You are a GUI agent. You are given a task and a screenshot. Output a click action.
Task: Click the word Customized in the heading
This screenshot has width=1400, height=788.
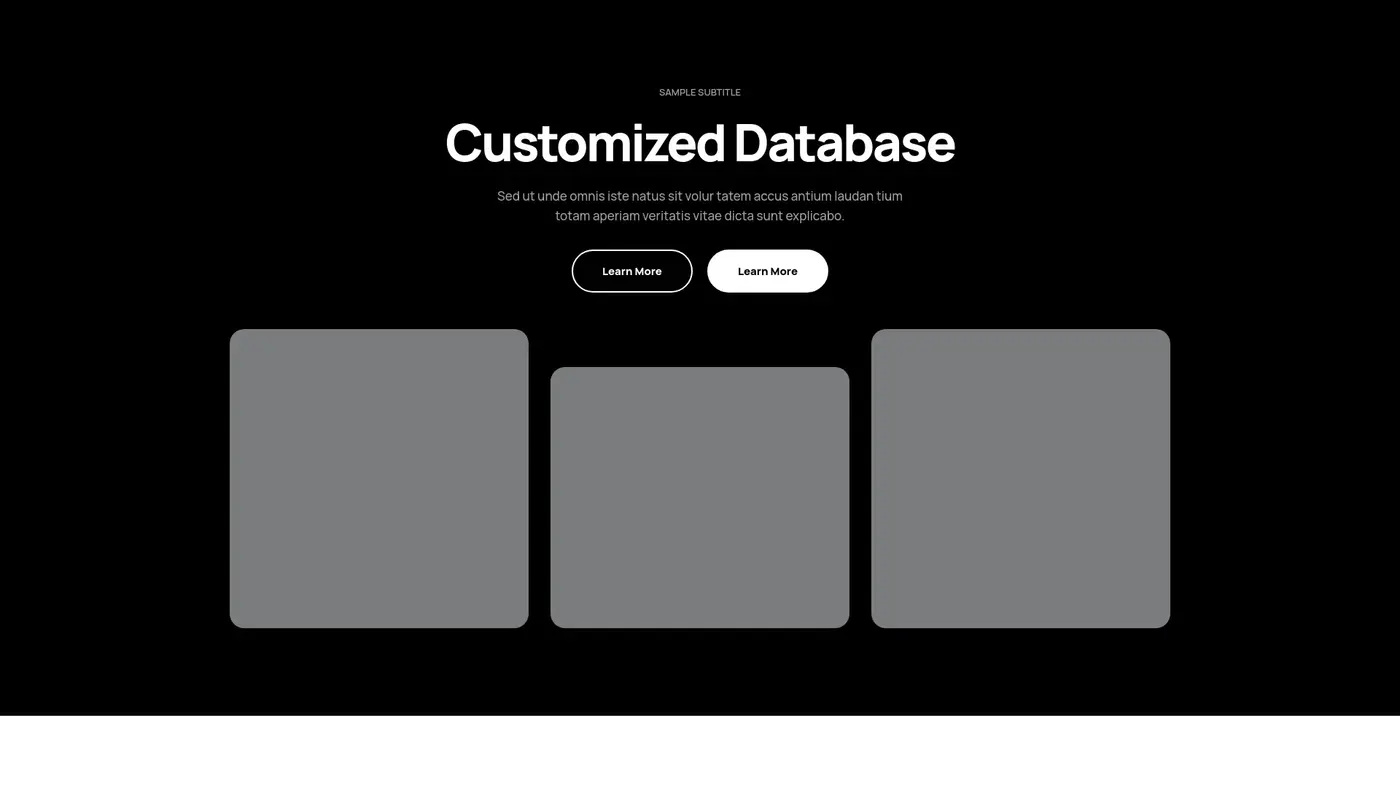584,143
